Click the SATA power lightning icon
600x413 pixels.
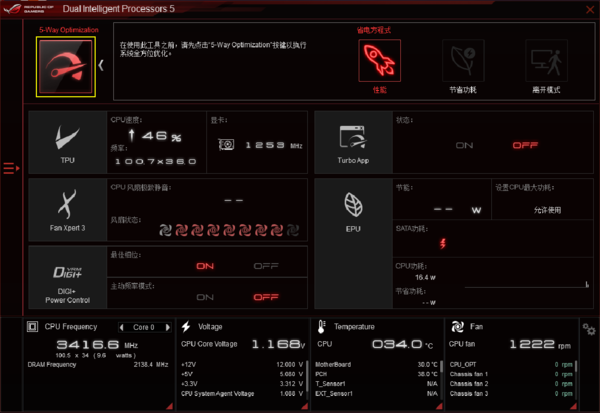tap(443, 243)
